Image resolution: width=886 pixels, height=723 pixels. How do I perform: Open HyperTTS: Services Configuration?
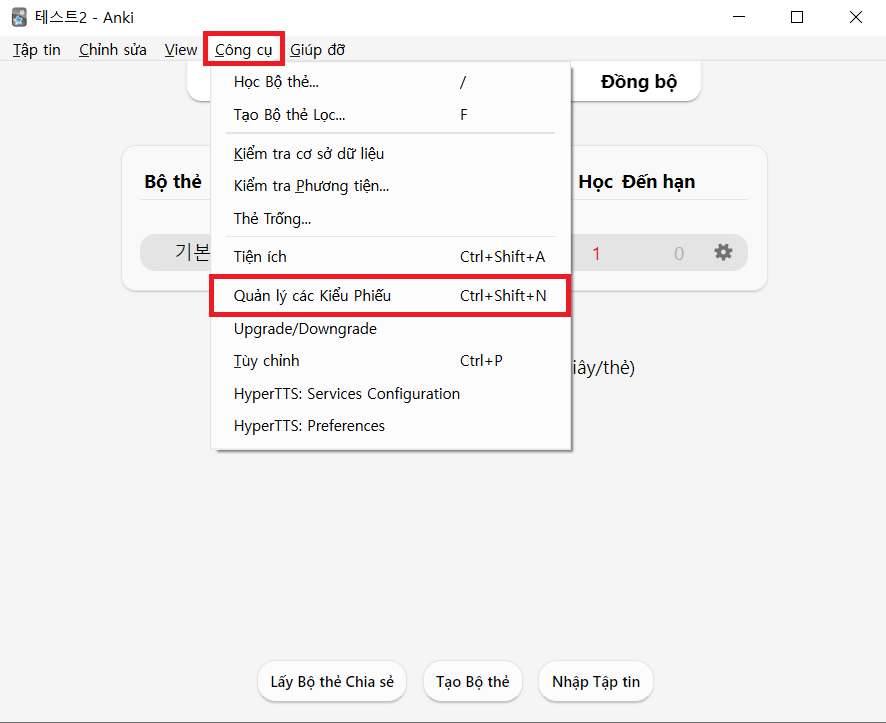pyautogui.click(x=390, y=394)
